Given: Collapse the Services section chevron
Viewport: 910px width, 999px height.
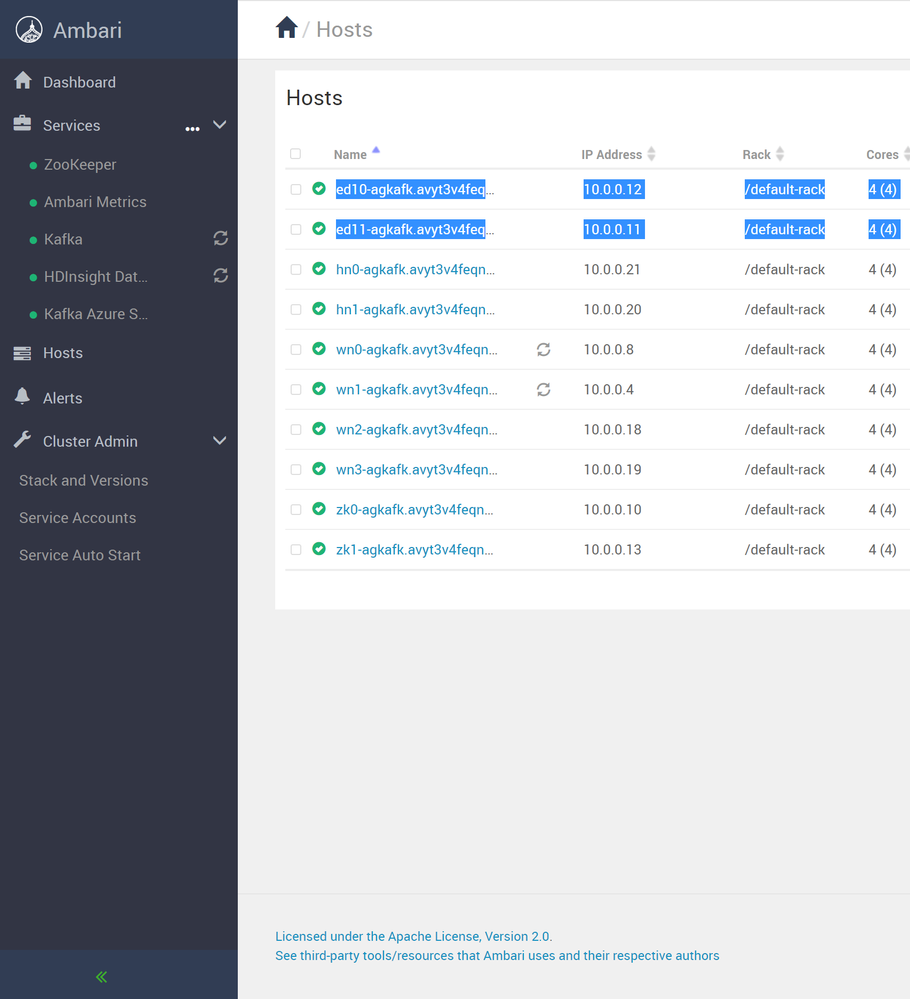Looking at the screenshot, I should point(219,125).
